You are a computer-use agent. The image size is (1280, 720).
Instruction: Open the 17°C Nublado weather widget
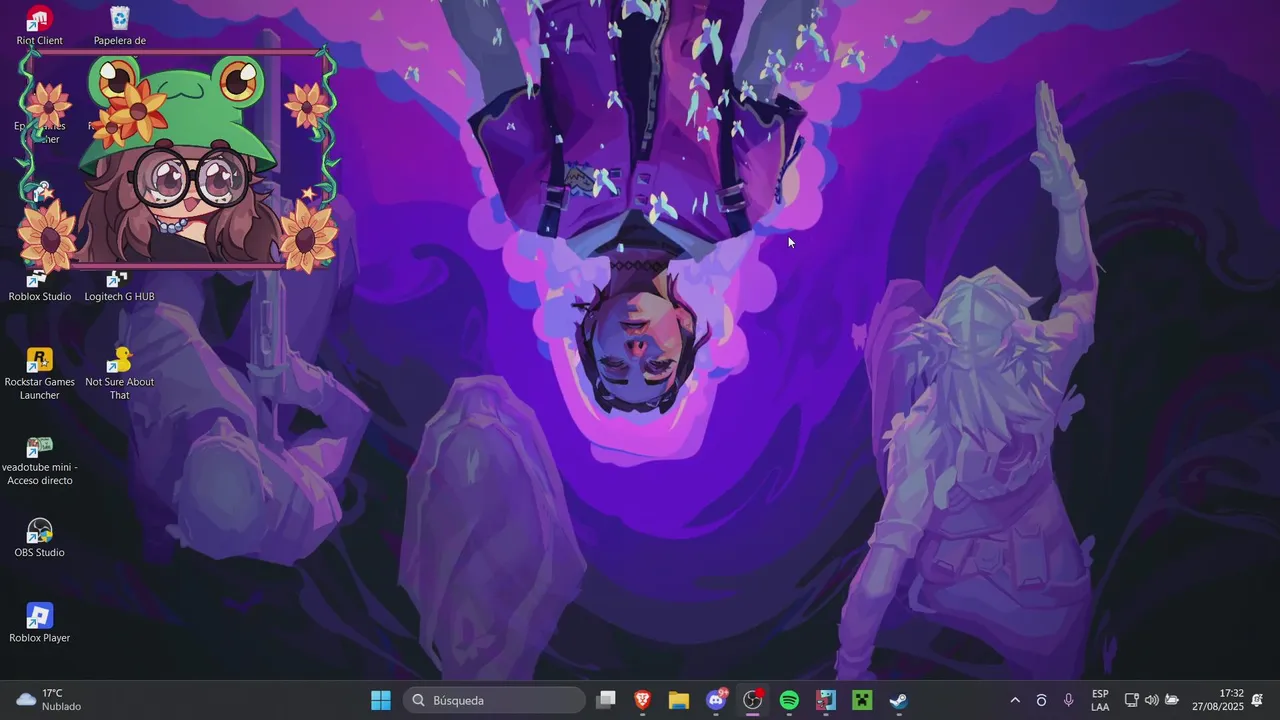point(49,700)
